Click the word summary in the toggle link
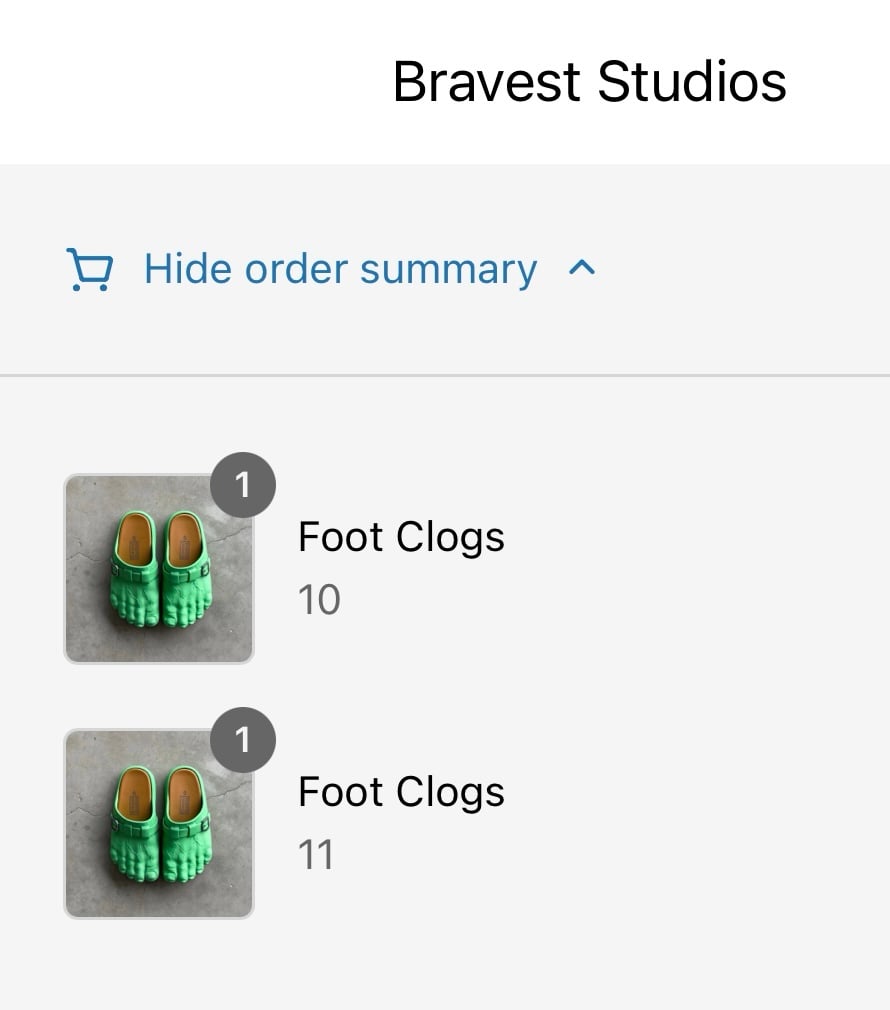 [x=448, y=271]
